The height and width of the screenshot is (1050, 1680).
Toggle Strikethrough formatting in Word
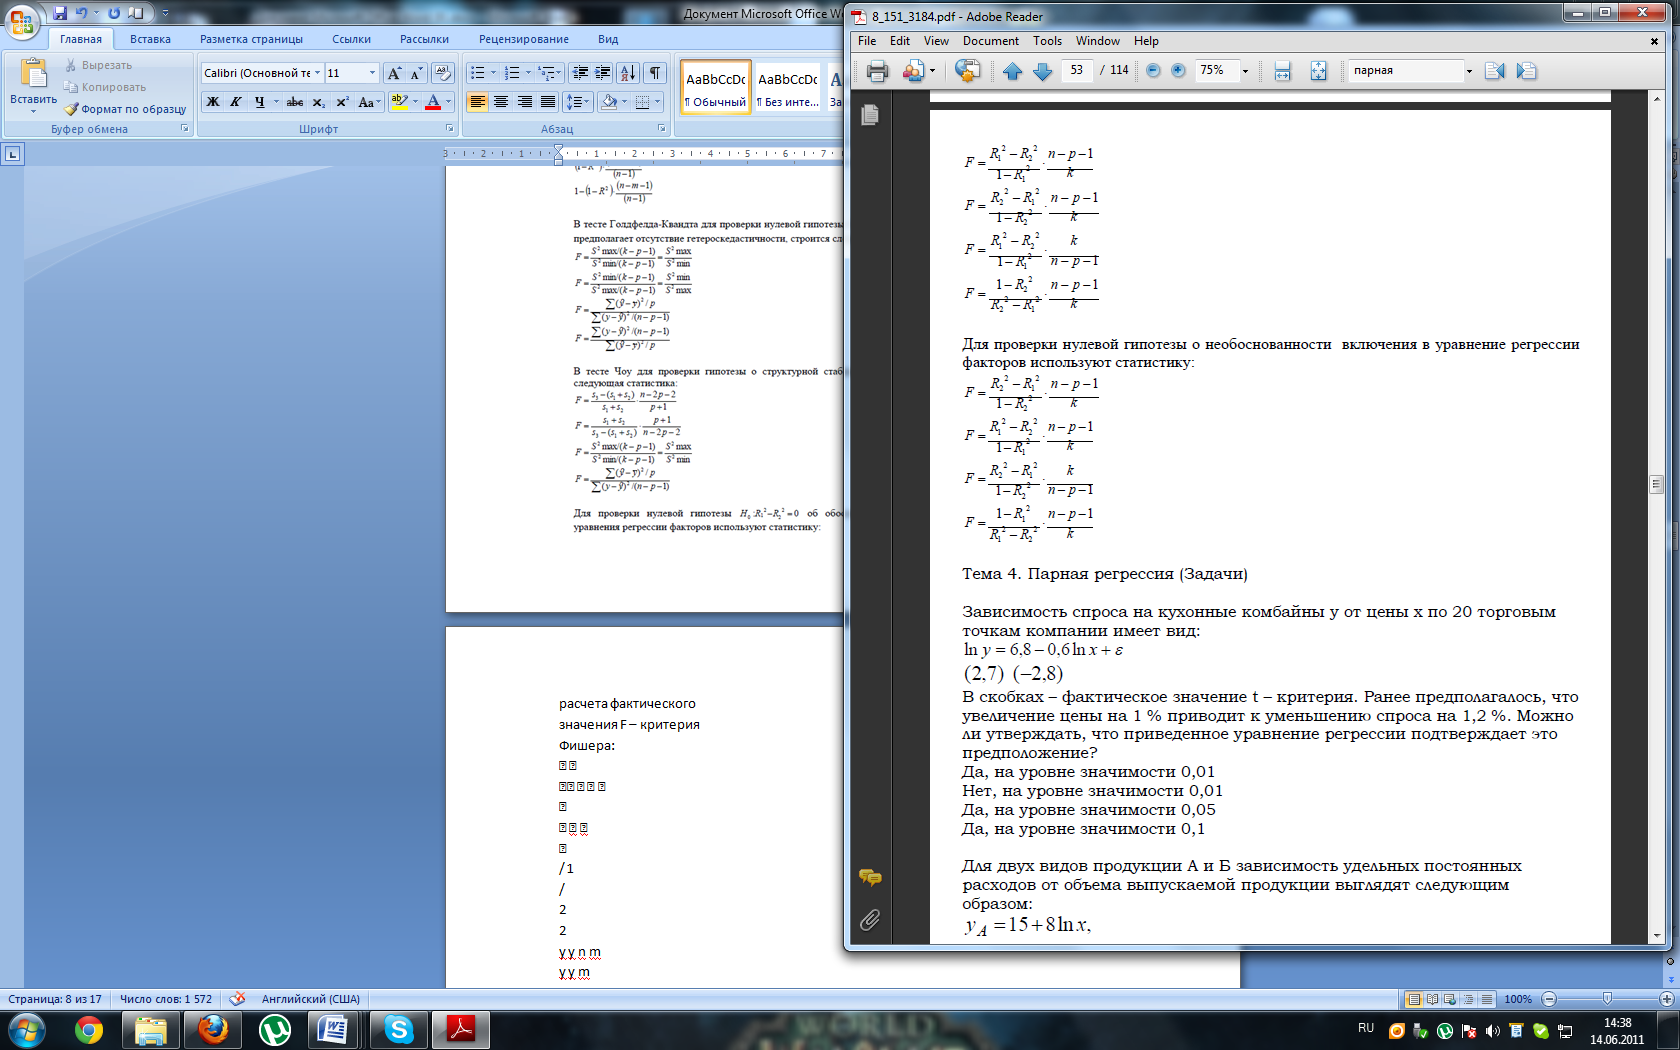click(295, 102)
